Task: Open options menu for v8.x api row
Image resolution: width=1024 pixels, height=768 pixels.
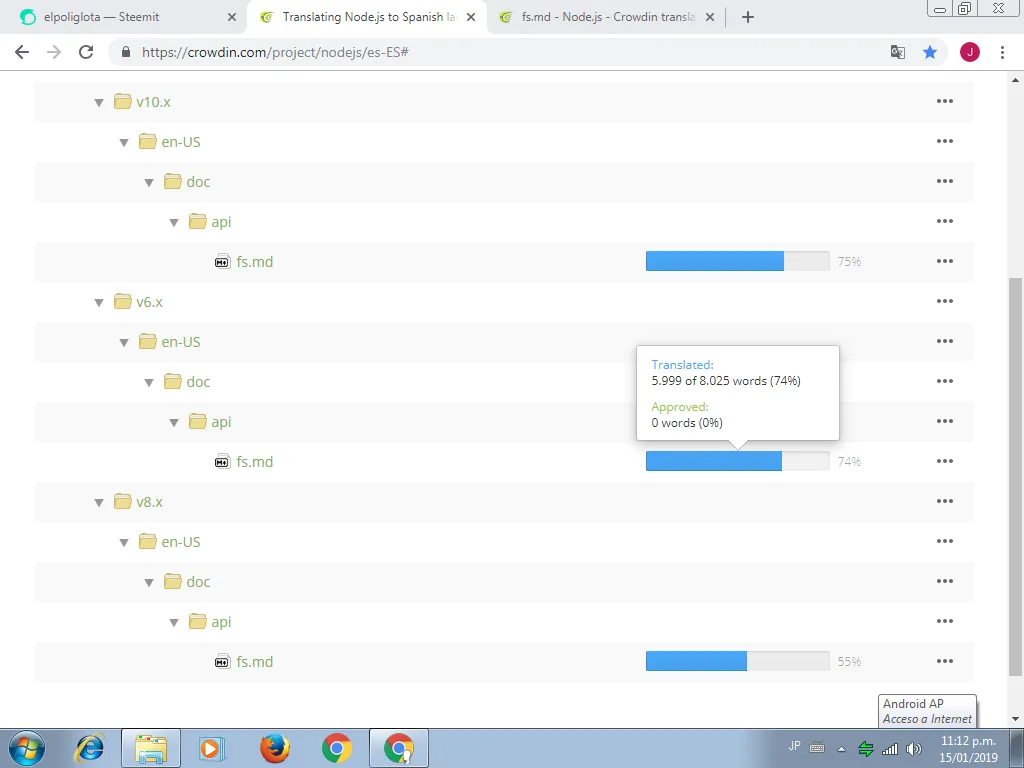Action: coord(944,621)
